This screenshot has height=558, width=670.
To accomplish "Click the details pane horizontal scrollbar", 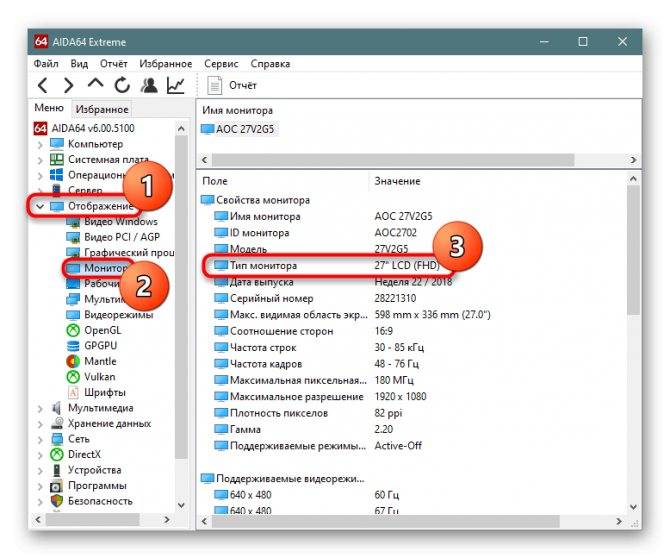I will [x=385, y=521].
